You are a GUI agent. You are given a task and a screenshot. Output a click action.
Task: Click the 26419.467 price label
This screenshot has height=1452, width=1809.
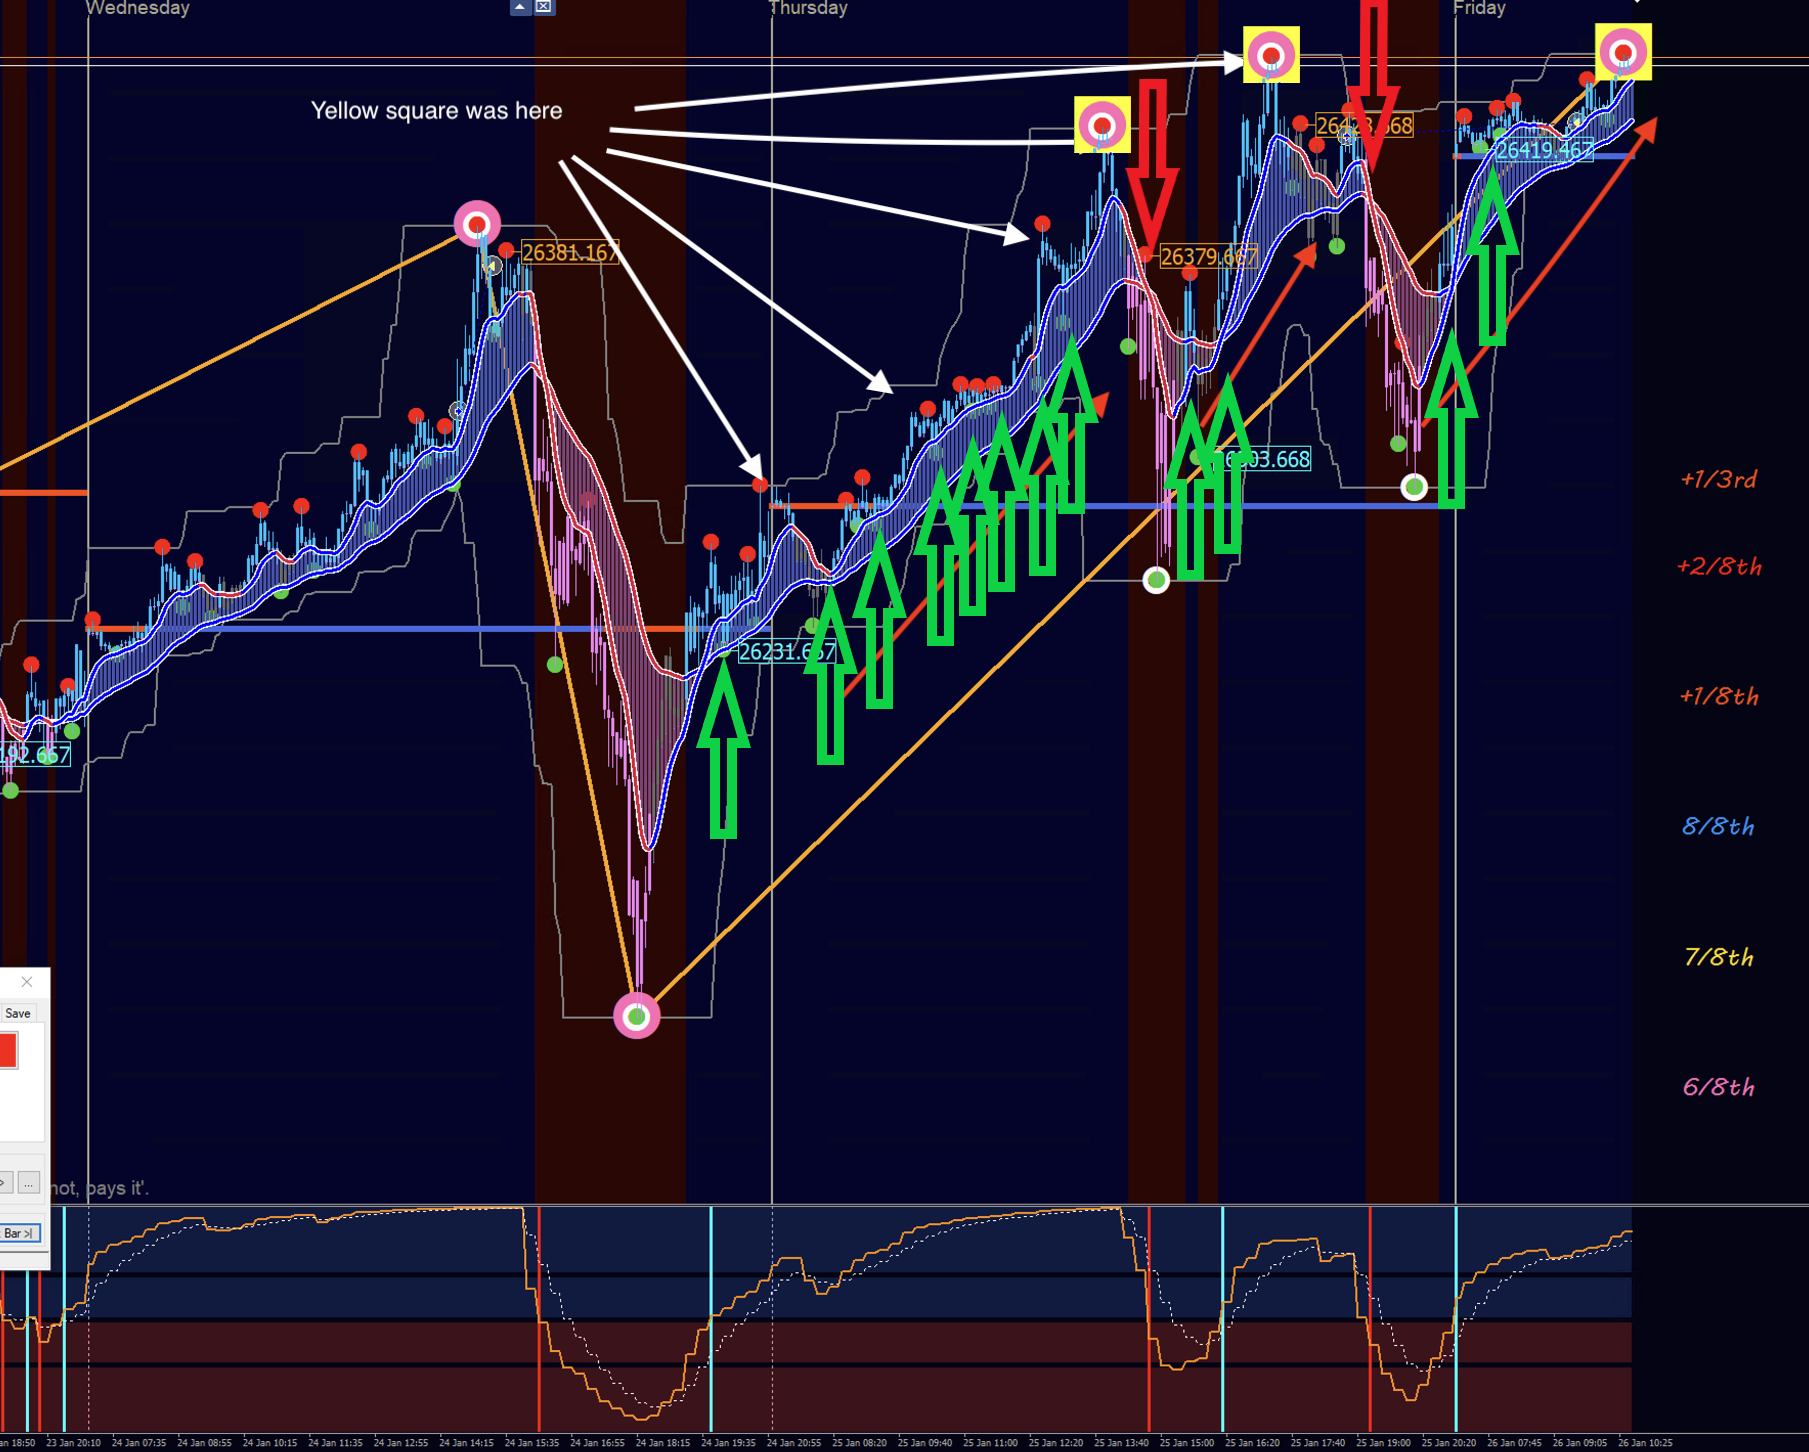(1544, 150)
